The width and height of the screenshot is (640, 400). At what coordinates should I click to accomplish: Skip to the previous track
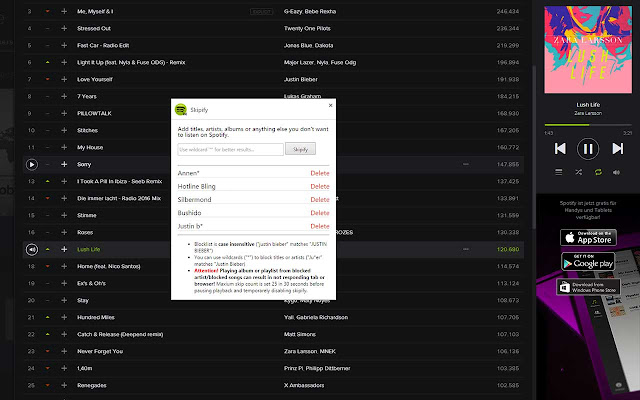coord(560,149)
